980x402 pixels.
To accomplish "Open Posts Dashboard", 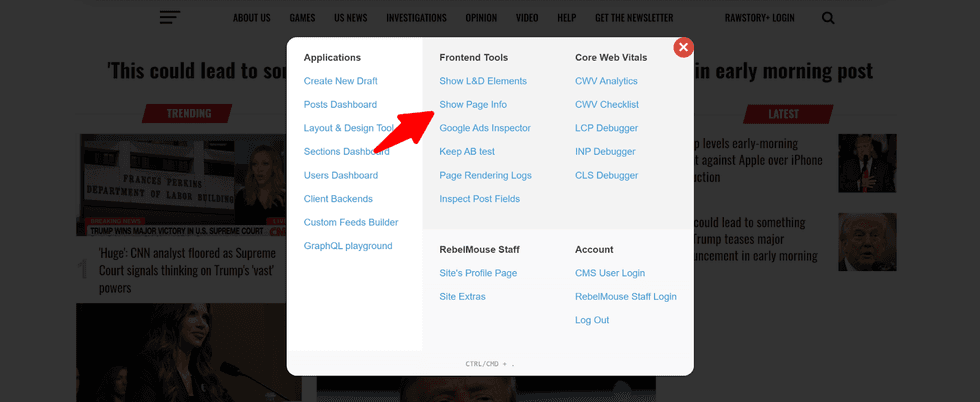I will [x=340, y=104].
